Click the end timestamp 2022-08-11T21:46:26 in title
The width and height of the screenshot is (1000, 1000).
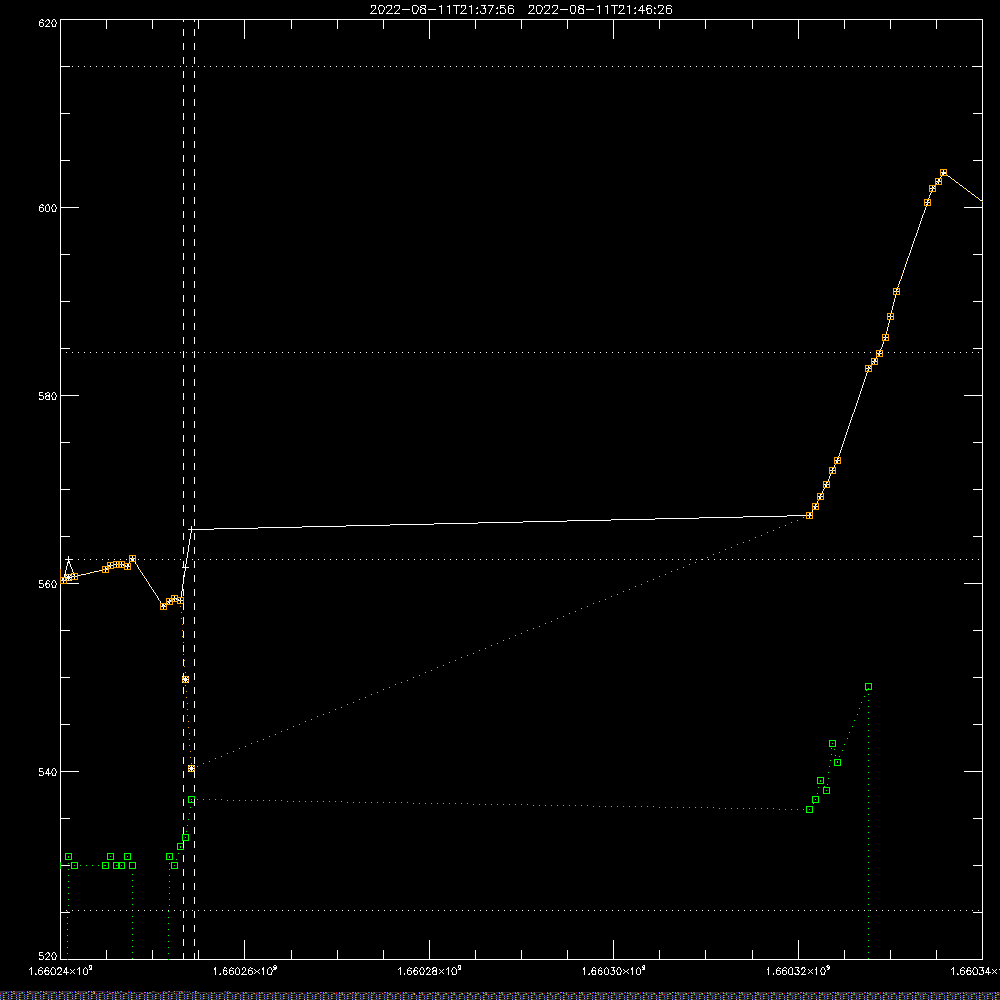coord(600,10)
